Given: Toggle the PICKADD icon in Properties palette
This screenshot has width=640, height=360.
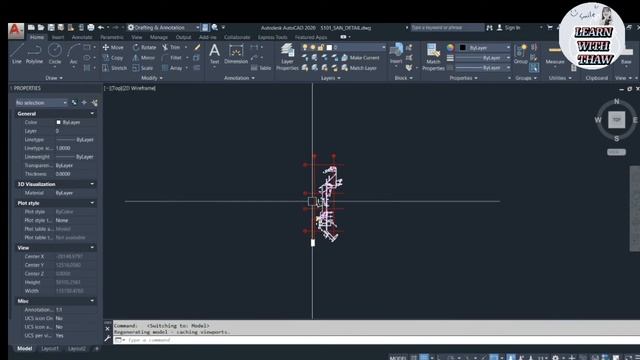Looking at the screenshot, I should coord(74,102).
